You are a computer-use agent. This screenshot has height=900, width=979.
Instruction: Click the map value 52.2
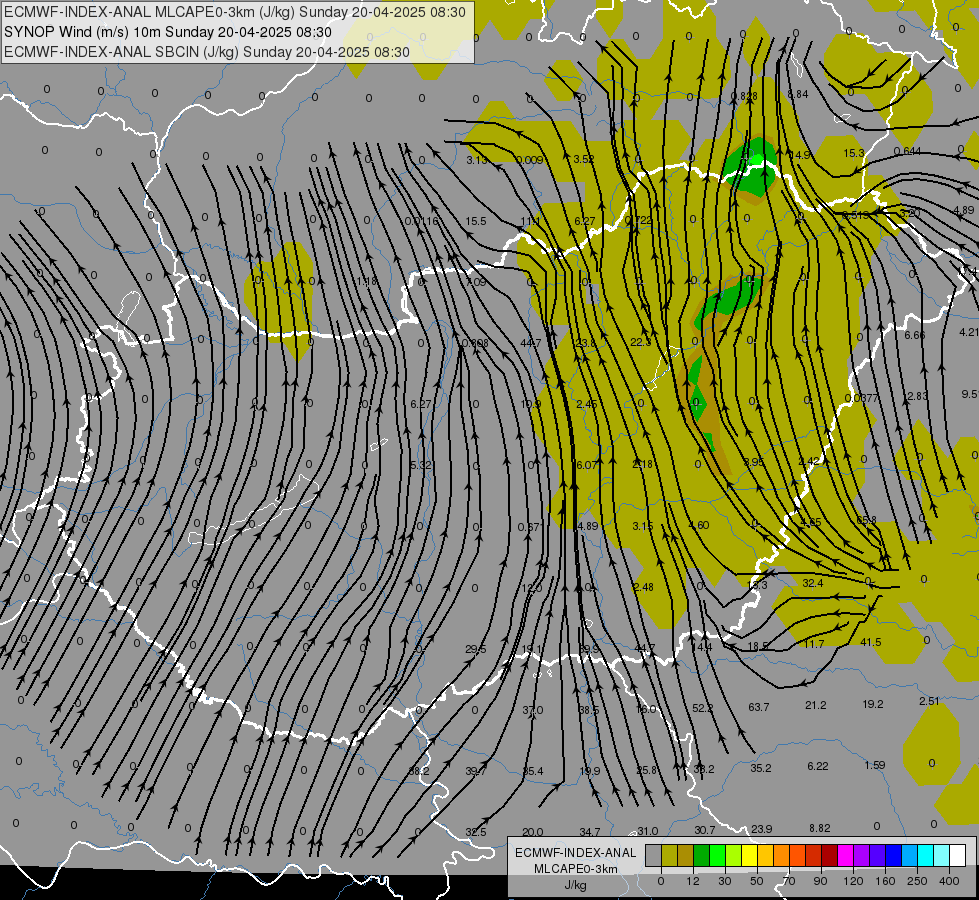(702, 708)
